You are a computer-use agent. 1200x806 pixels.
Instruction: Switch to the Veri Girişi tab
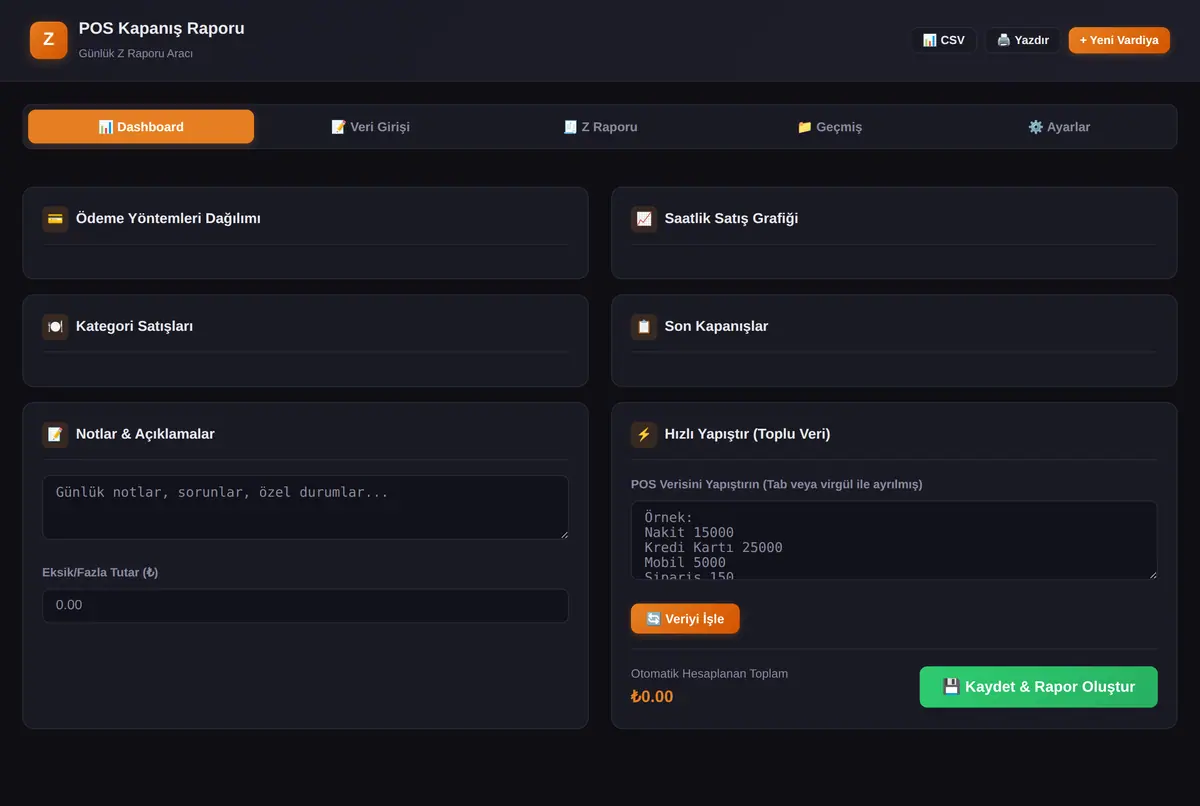pyautogui.click(x=370, y=127)
